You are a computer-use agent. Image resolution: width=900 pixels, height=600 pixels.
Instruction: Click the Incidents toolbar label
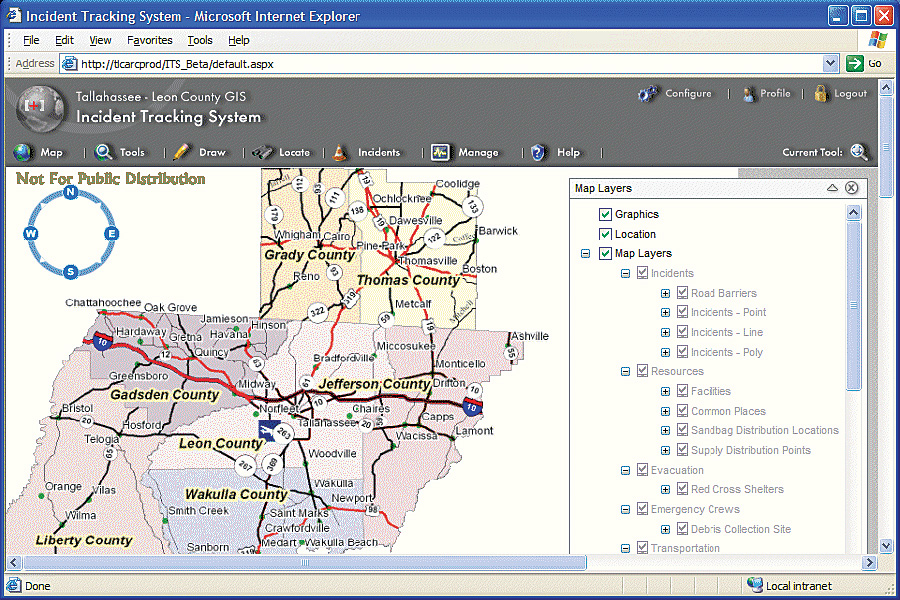coord(379,152)
